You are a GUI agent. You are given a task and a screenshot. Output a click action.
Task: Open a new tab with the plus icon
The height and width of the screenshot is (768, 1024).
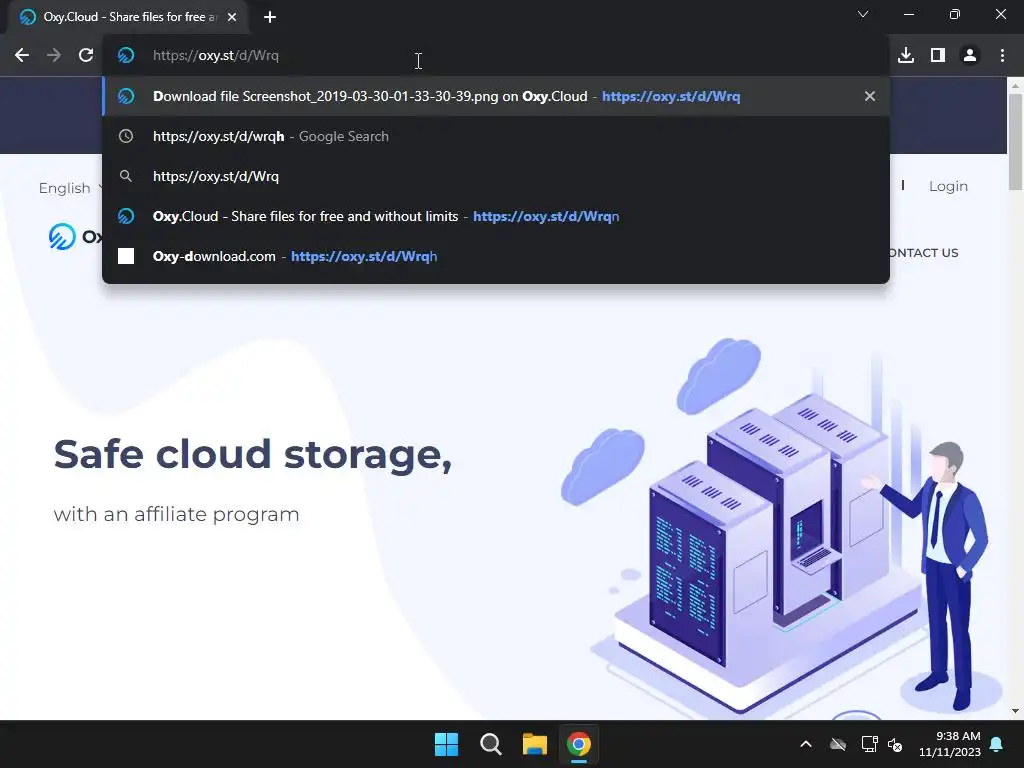point(270,17)
